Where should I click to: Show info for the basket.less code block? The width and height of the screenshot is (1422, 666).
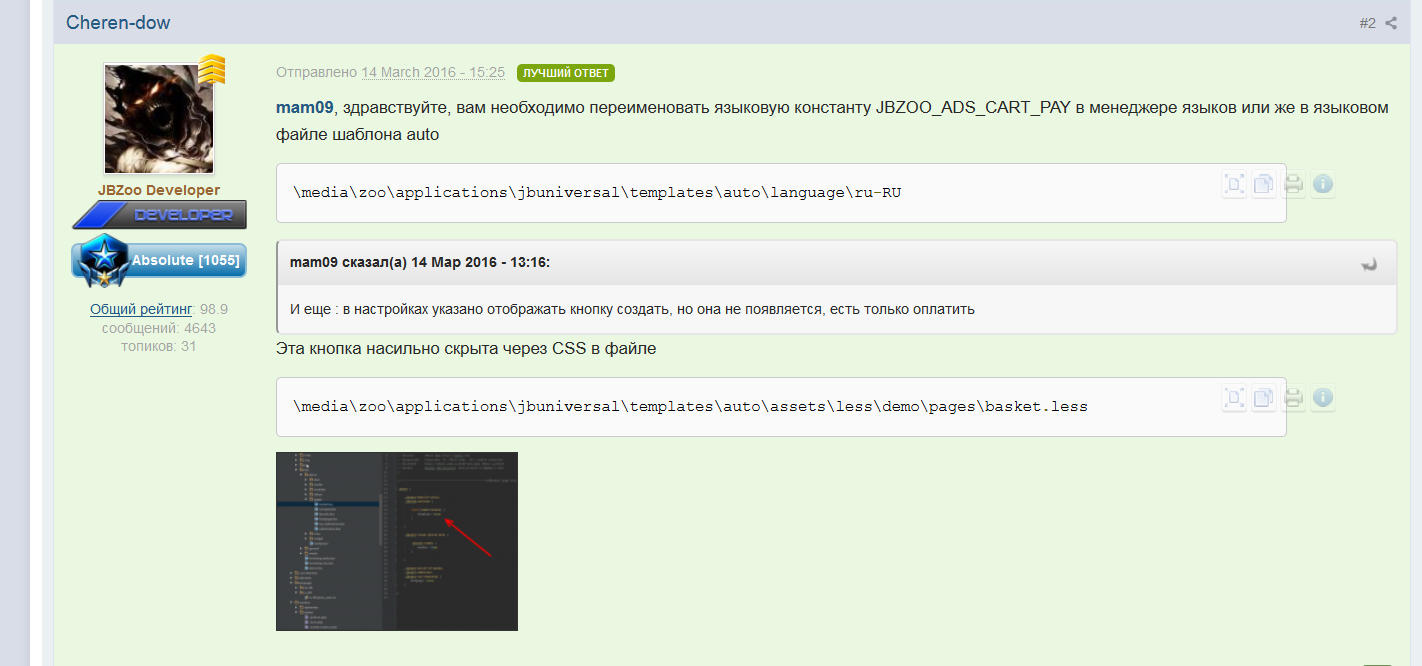(1322, 398)
